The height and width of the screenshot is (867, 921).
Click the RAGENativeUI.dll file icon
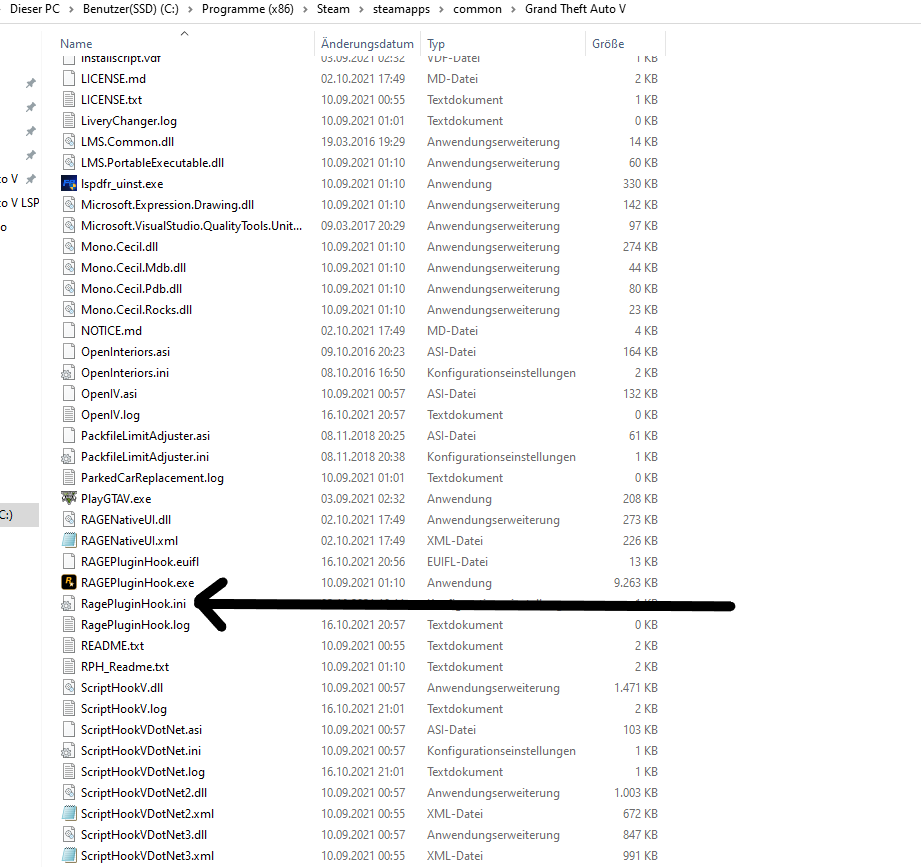[69, 520]
